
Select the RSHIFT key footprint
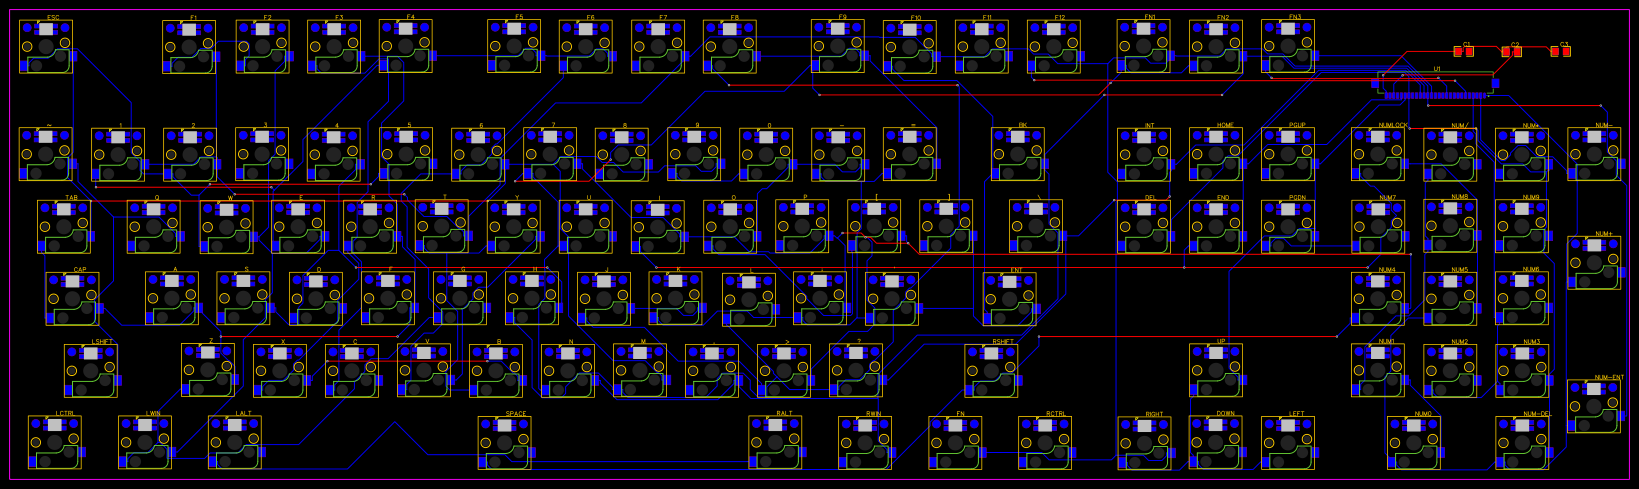pyautogui.click(x=991, y=371)
